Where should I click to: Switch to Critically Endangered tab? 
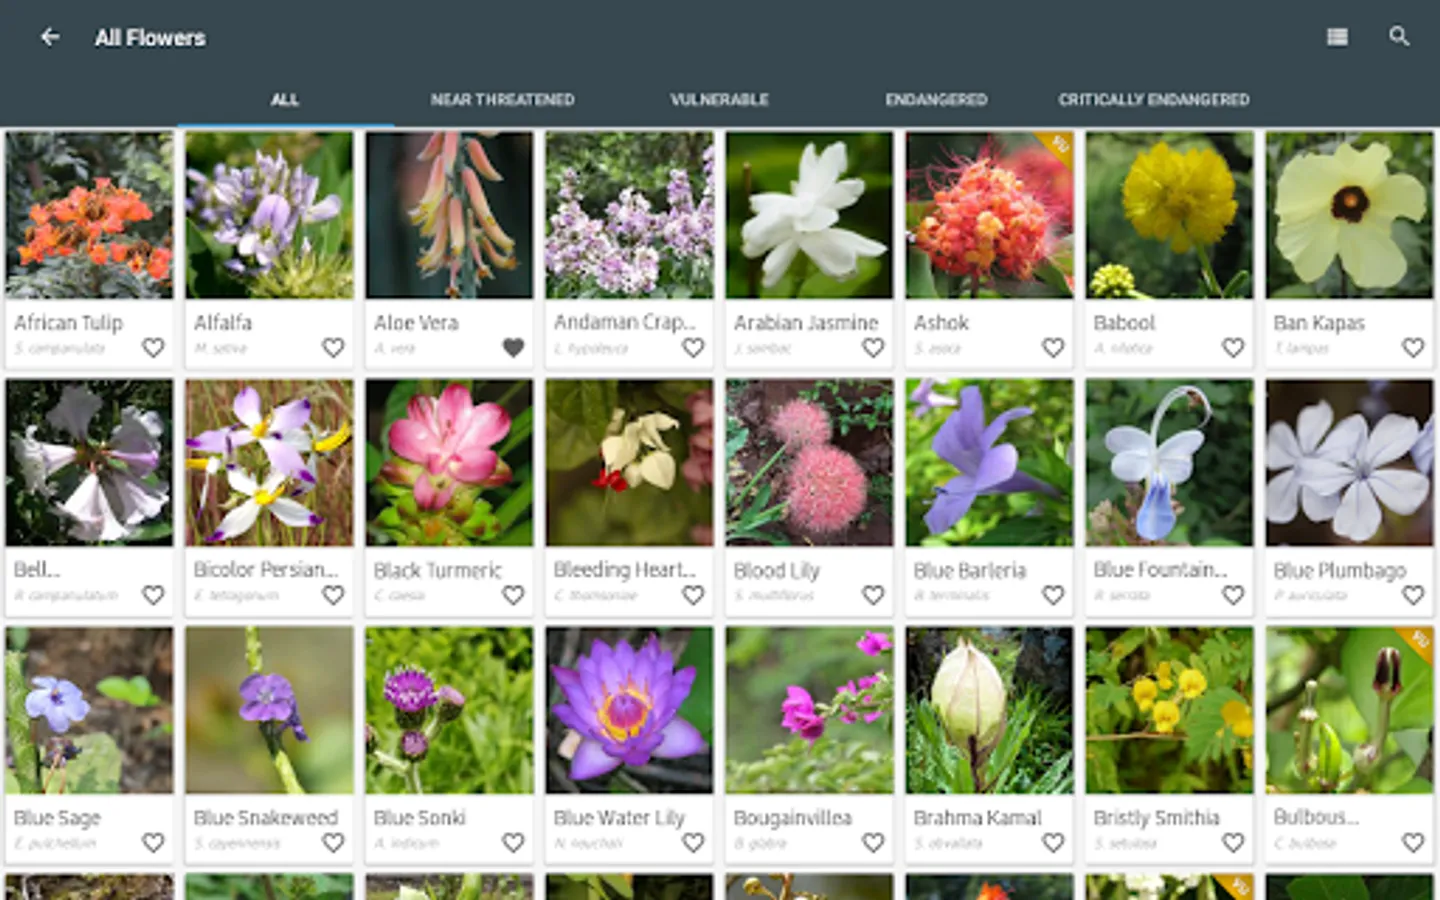tap(1154, 100)
